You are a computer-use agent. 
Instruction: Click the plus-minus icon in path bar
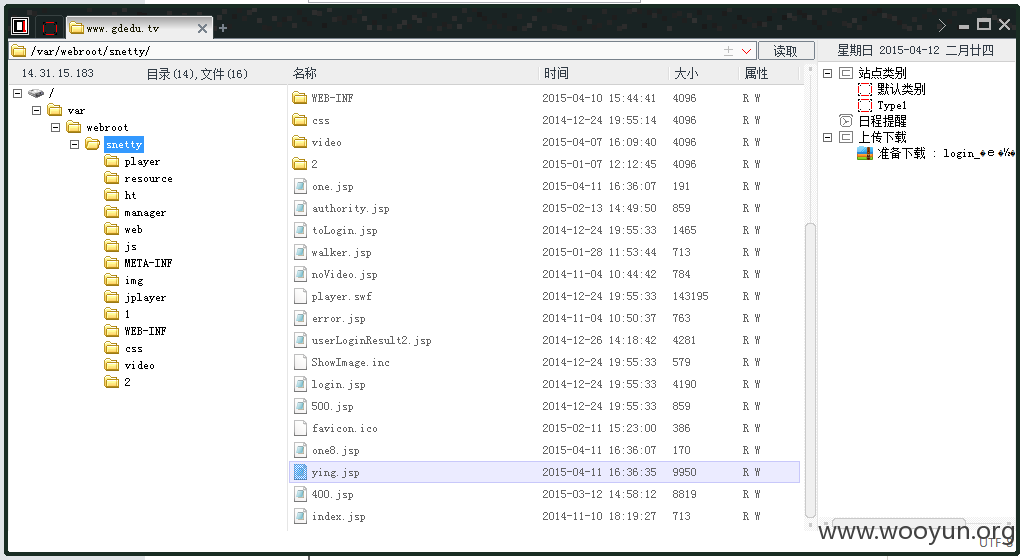[x=728, y=51]
